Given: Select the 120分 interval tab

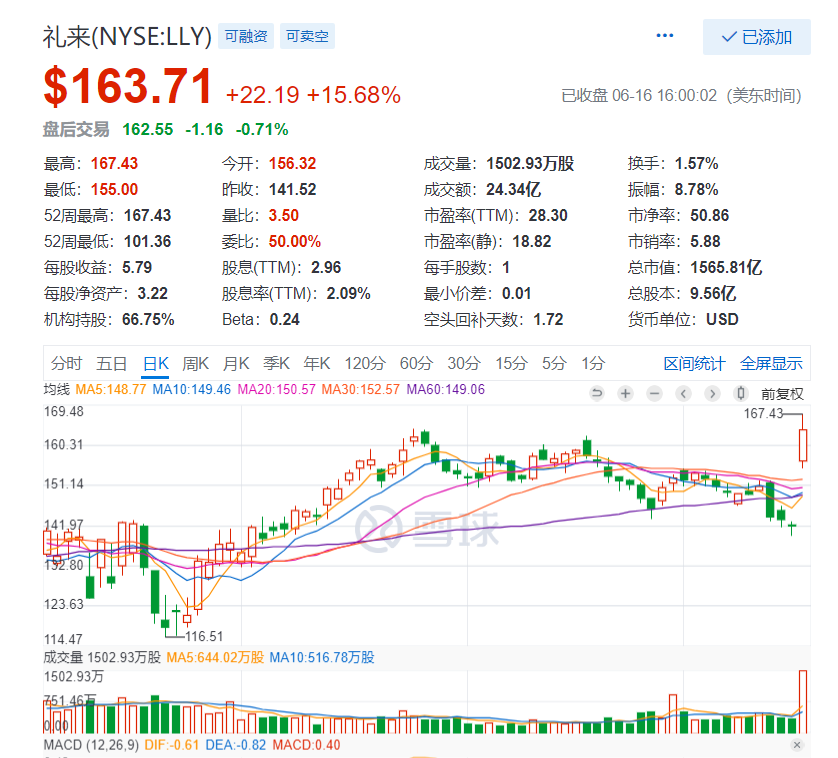Looking at the screenshot, I should coord(364,363).
